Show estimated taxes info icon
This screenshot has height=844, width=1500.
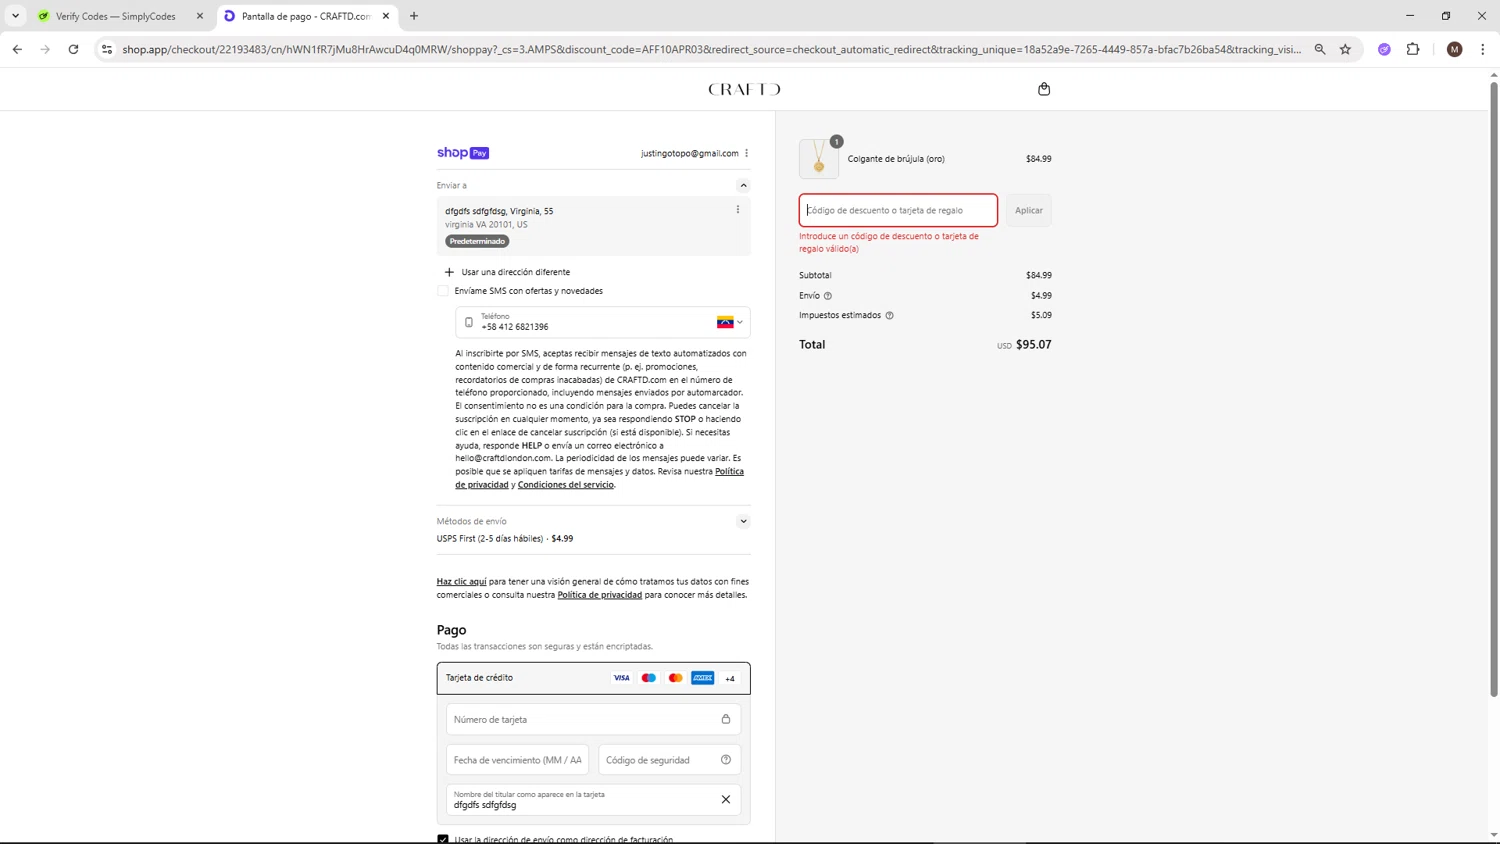click(889, 315)
